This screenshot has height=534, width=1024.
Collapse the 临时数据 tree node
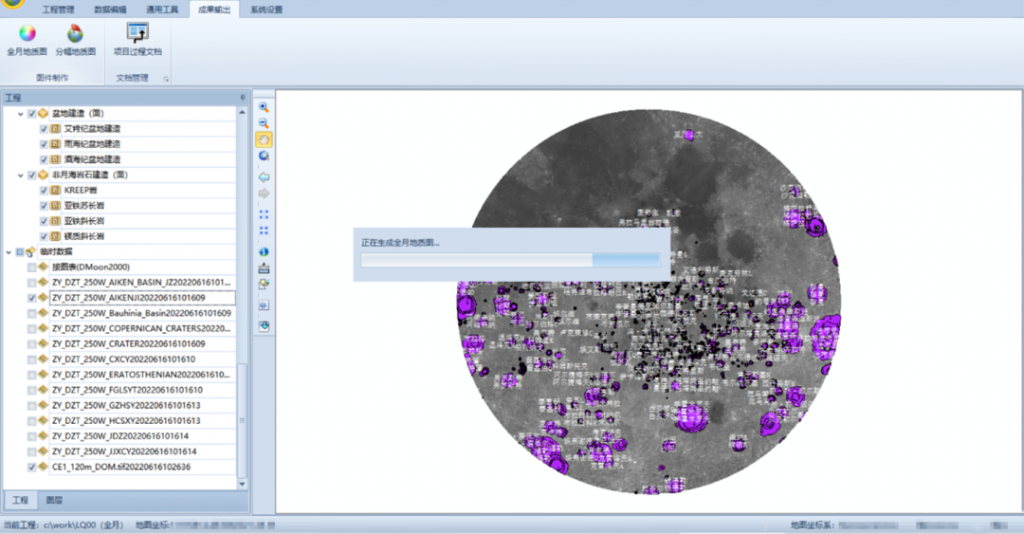[x=8, y=252]
